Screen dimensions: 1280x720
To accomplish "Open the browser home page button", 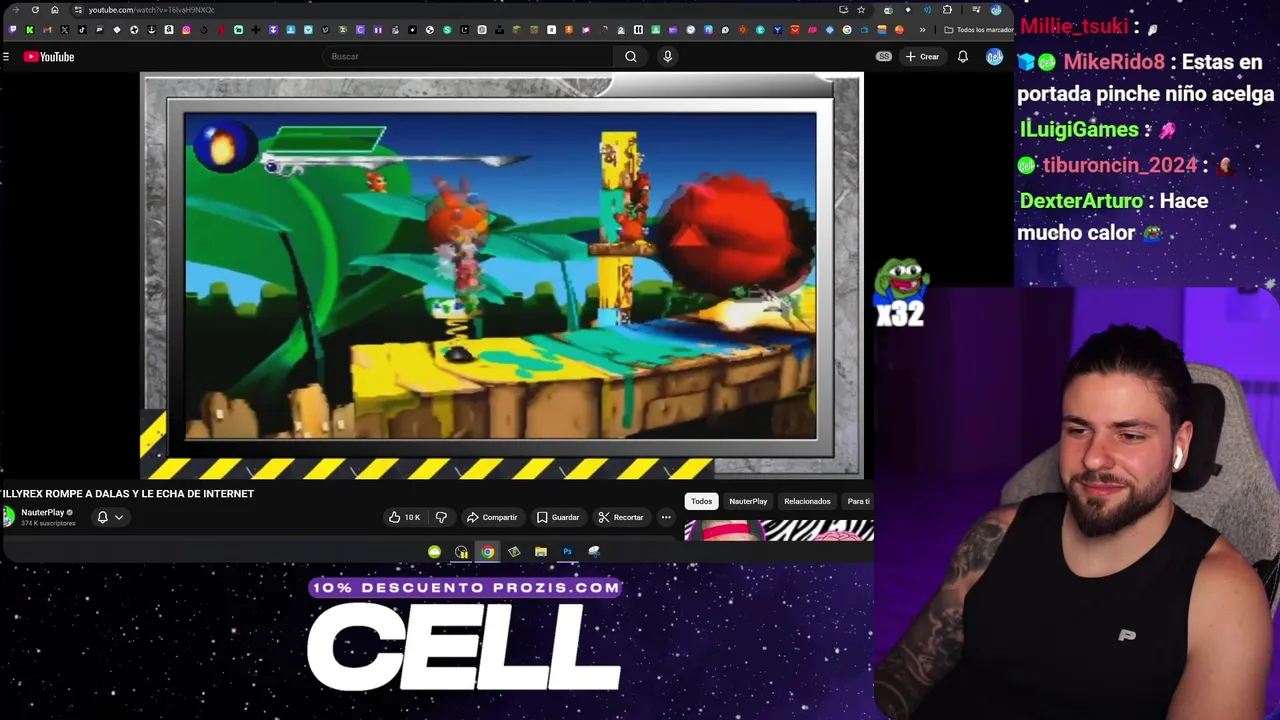I will coord(54,10).
